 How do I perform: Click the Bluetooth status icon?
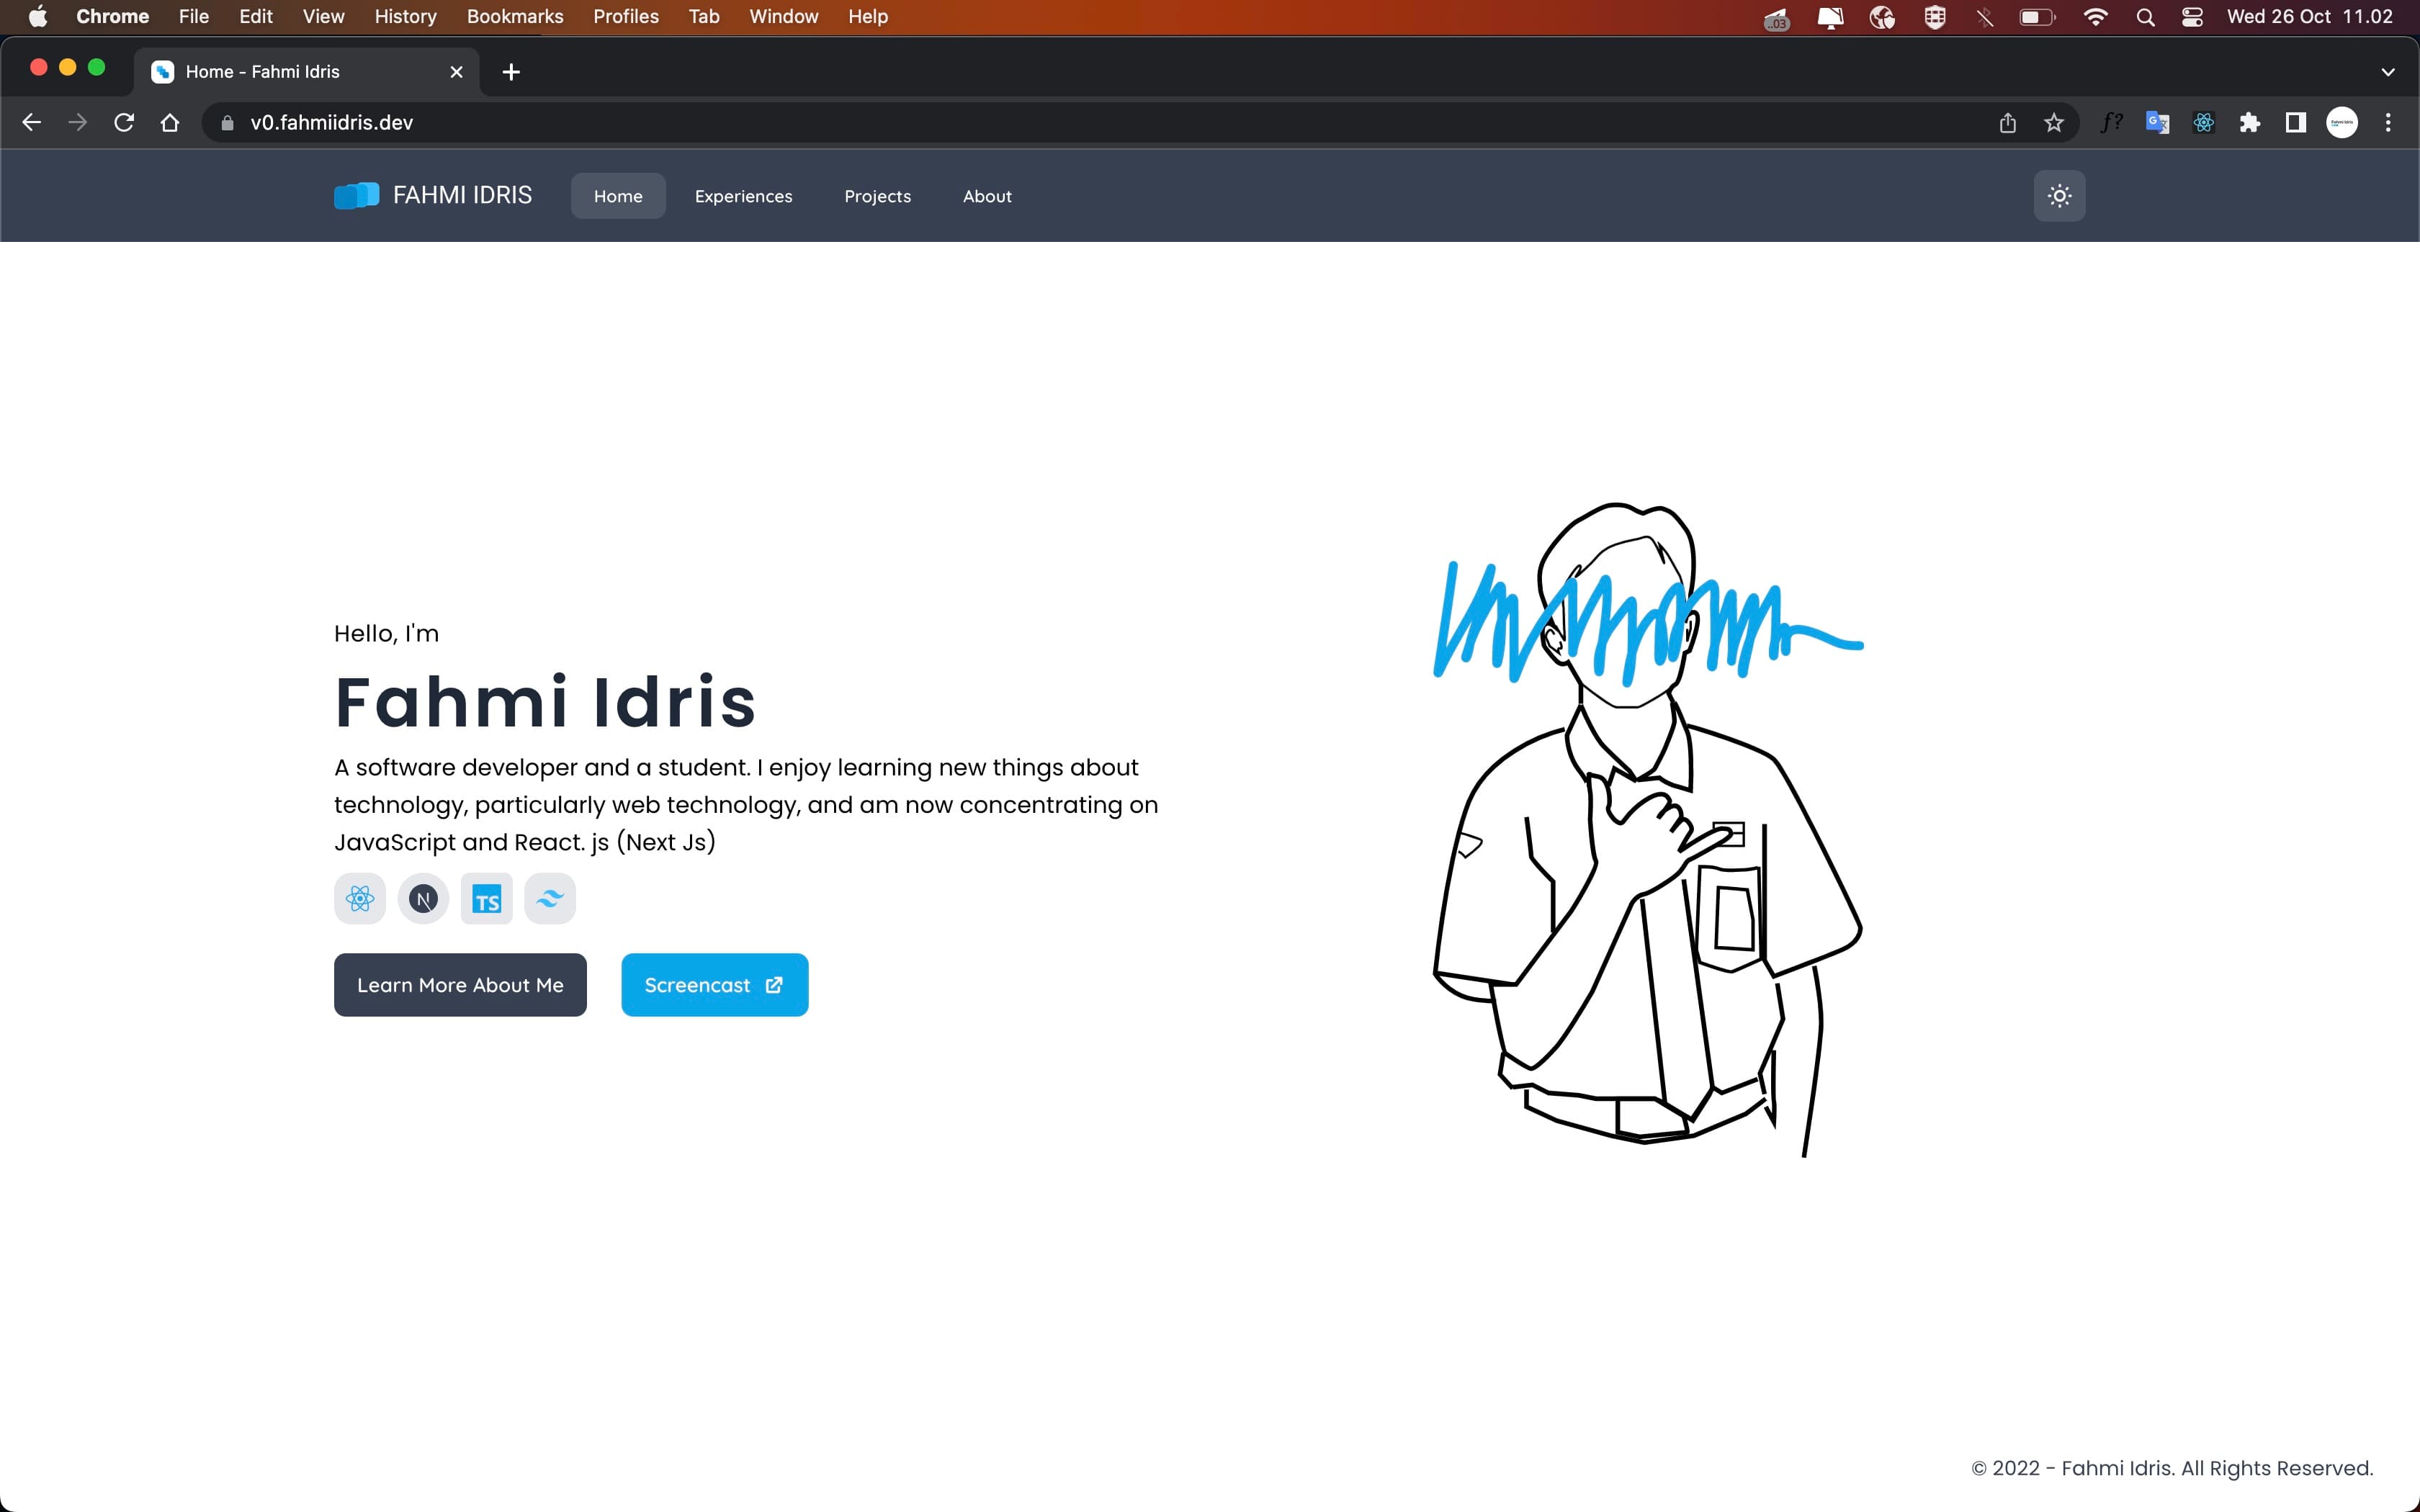(x=1985, y=17)
